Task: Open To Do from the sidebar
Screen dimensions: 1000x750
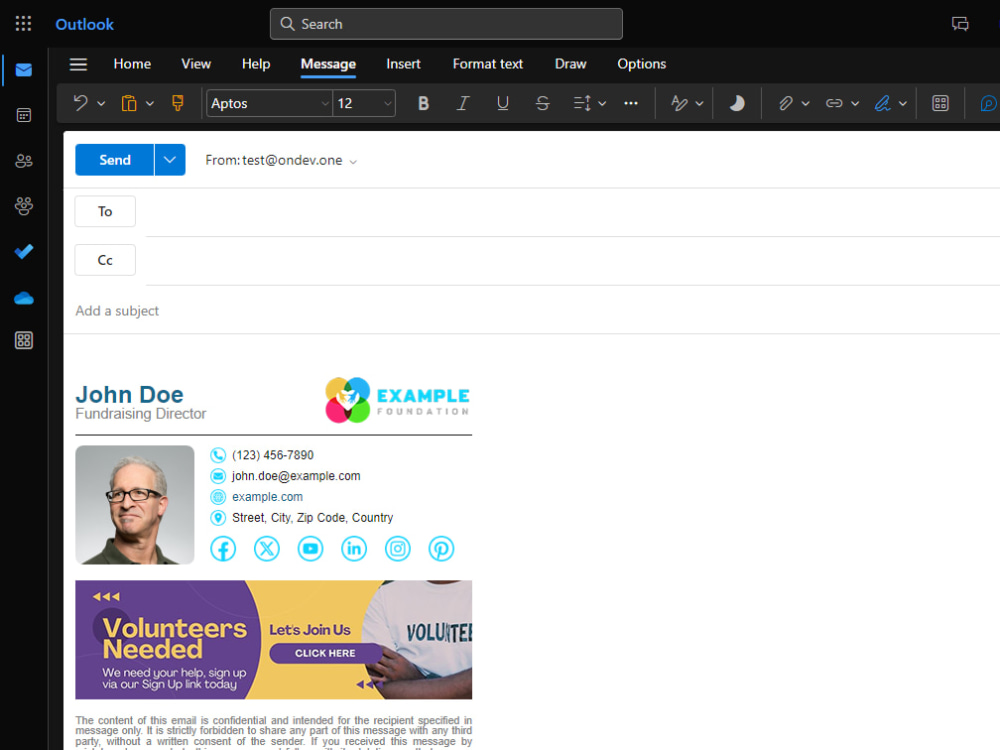Action: coord(23,252)
